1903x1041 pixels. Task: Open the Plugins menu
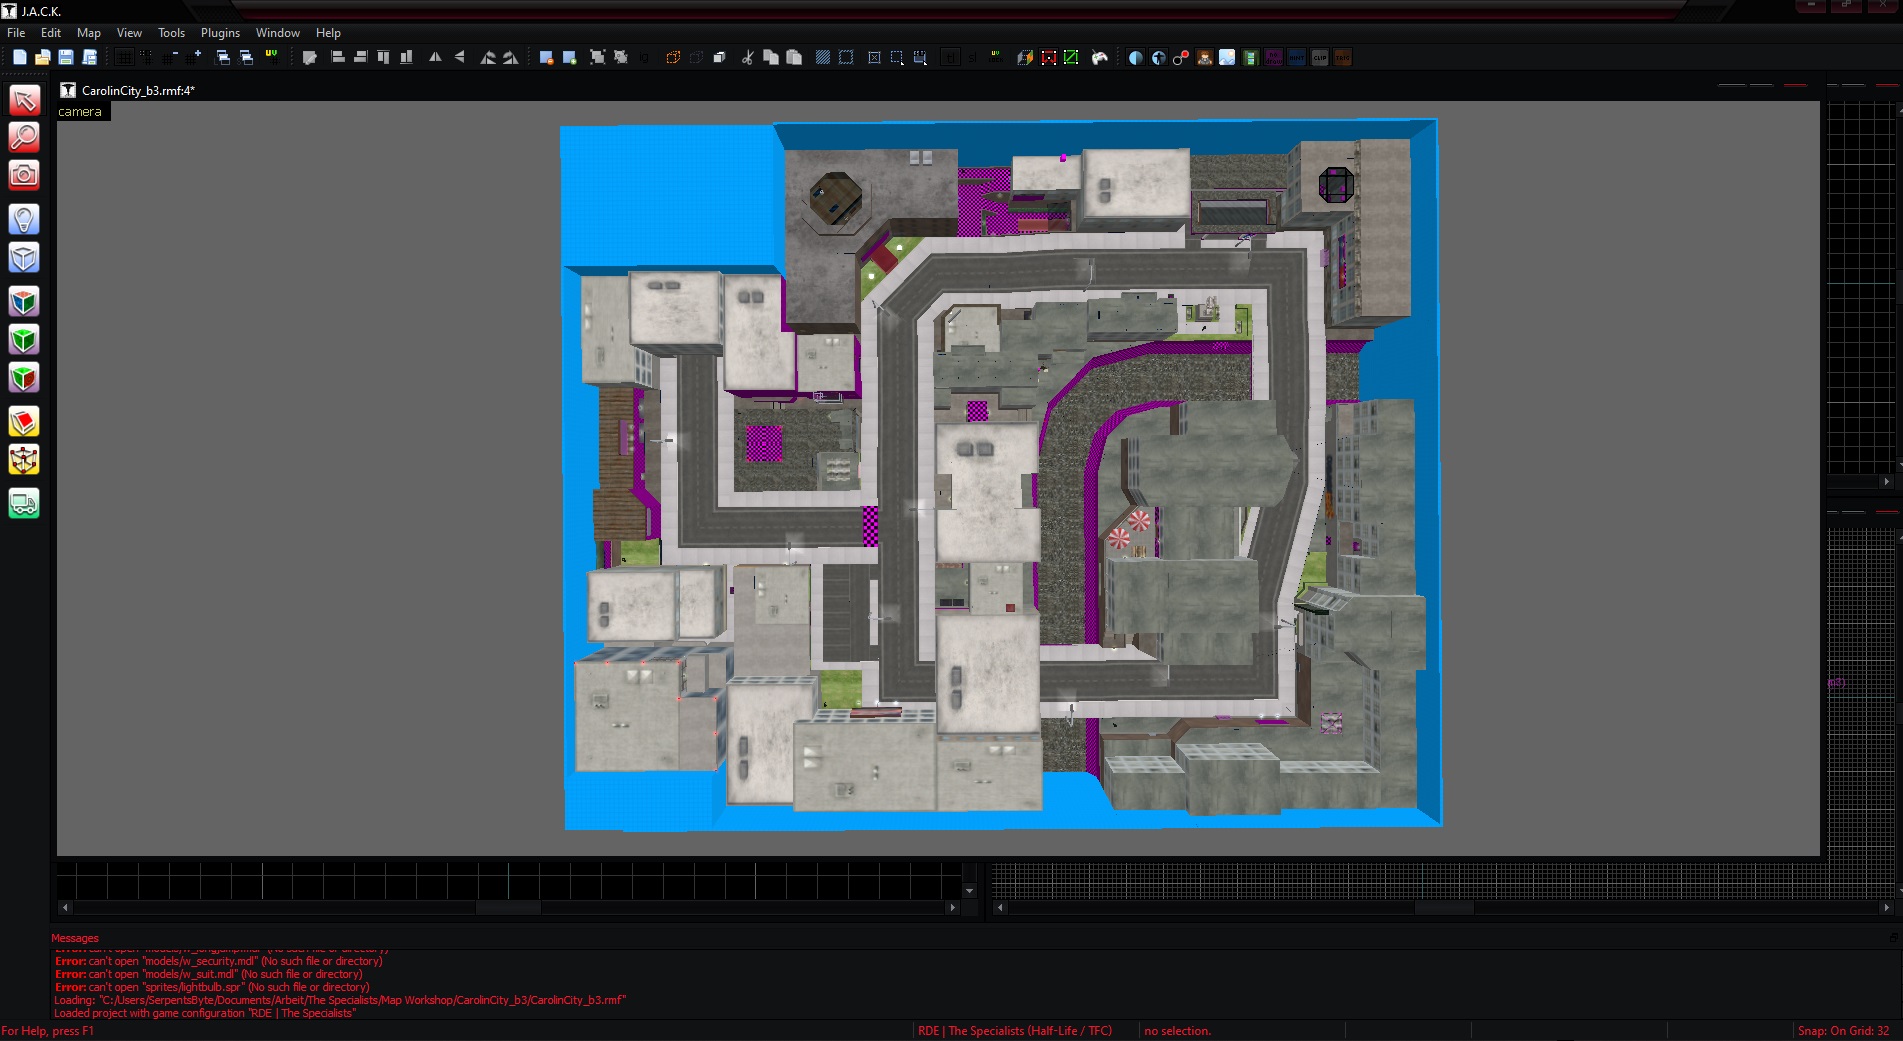[220, 33]
